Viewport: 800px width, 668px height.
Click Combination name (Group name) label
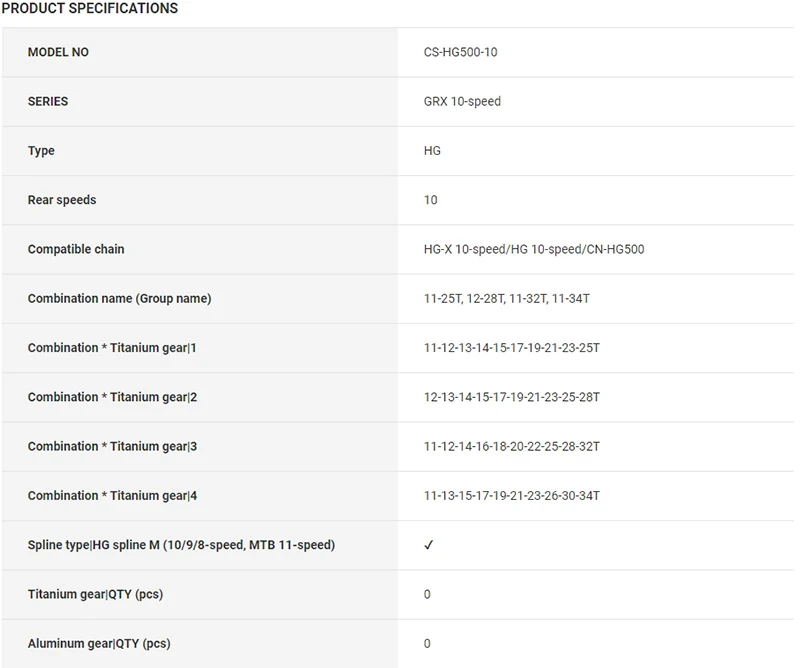click(119, 298)
